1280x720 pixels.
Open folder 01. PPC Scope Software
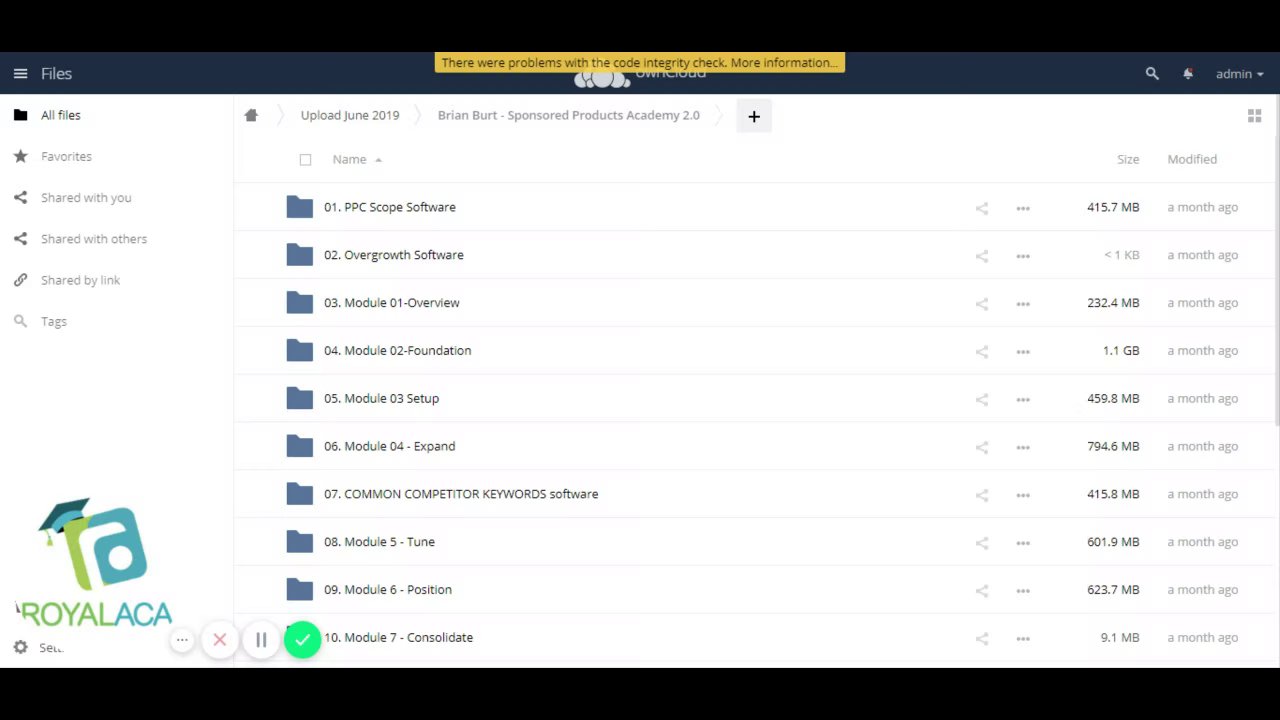click(390, 207)
